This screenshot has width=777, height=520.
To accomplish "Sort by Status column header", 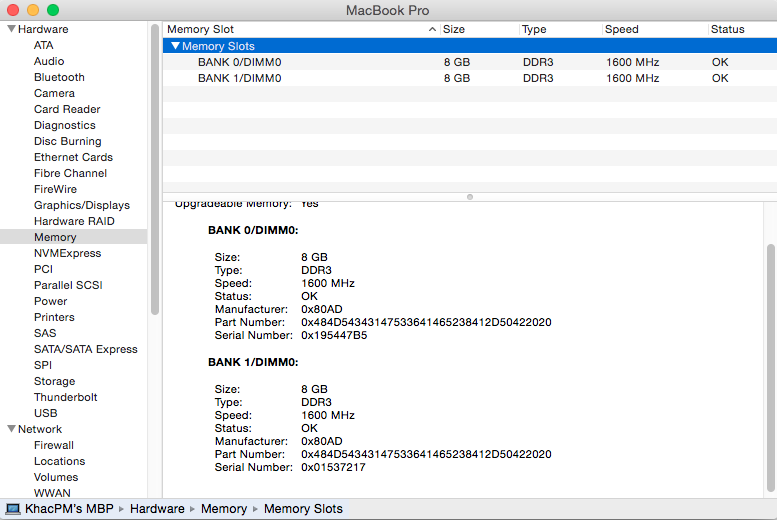I will click(742, 29).
